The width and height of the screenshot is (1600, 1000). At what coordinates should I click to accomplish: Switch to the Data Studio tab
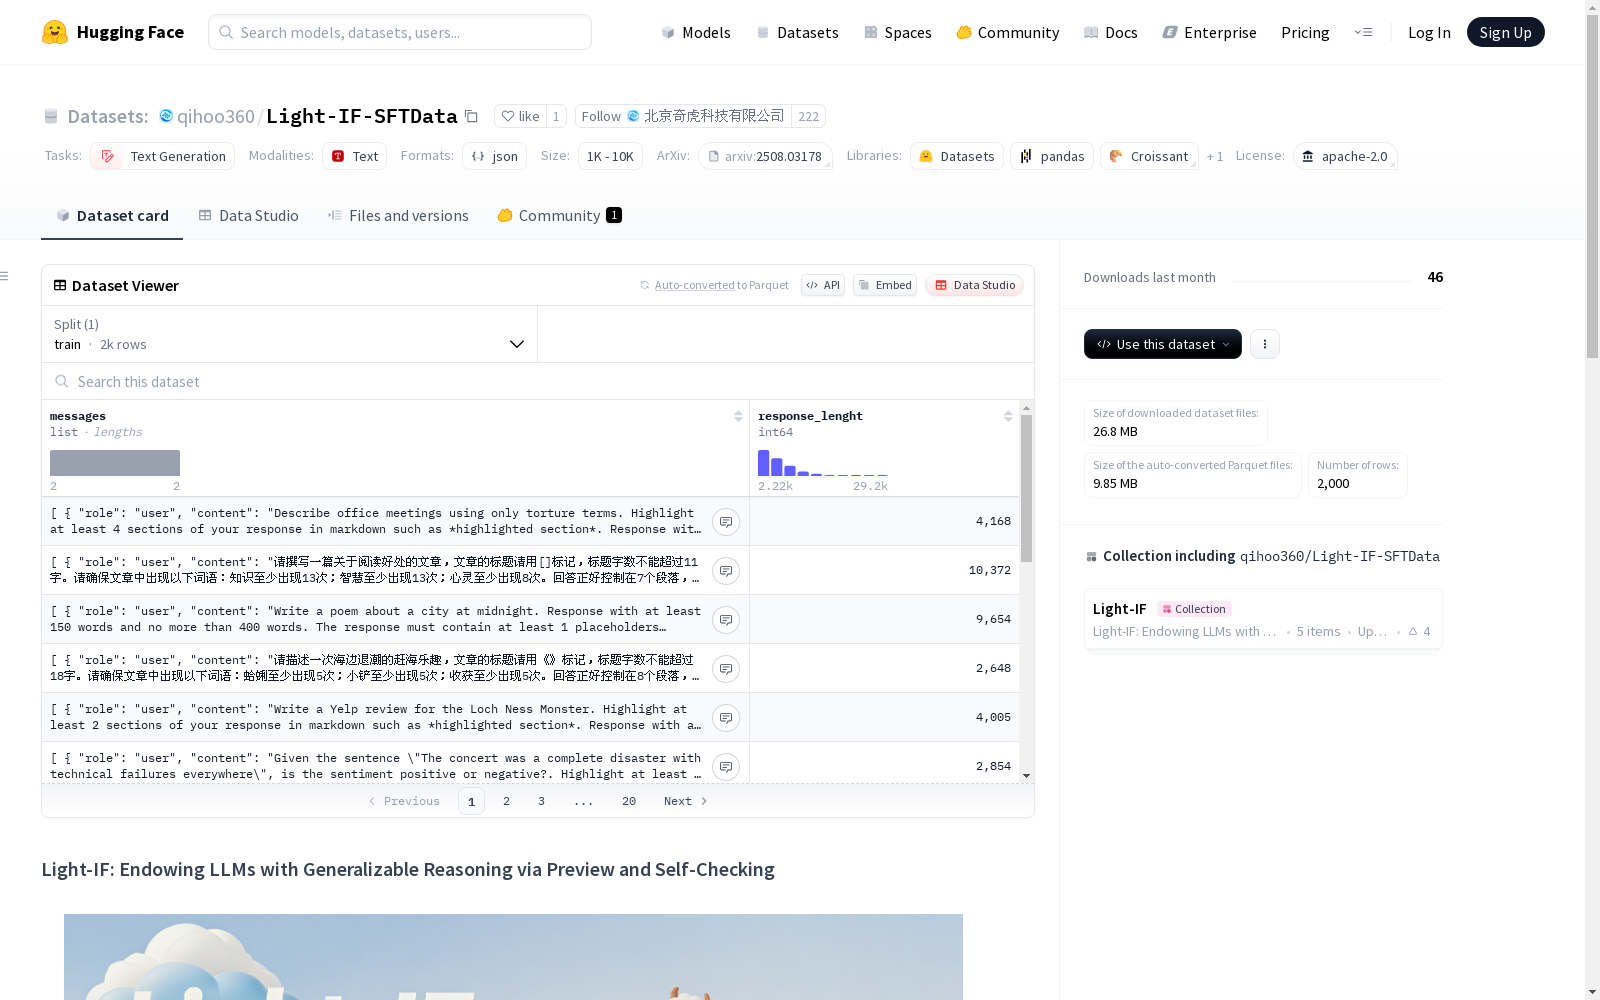[x=248, y=216]
